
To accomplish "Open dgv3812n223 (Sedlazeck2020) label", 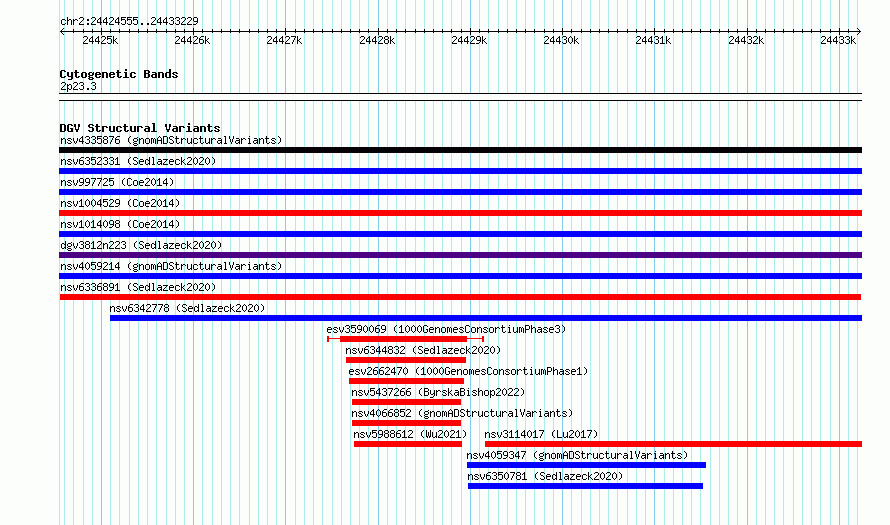I will tap(141, 245).
